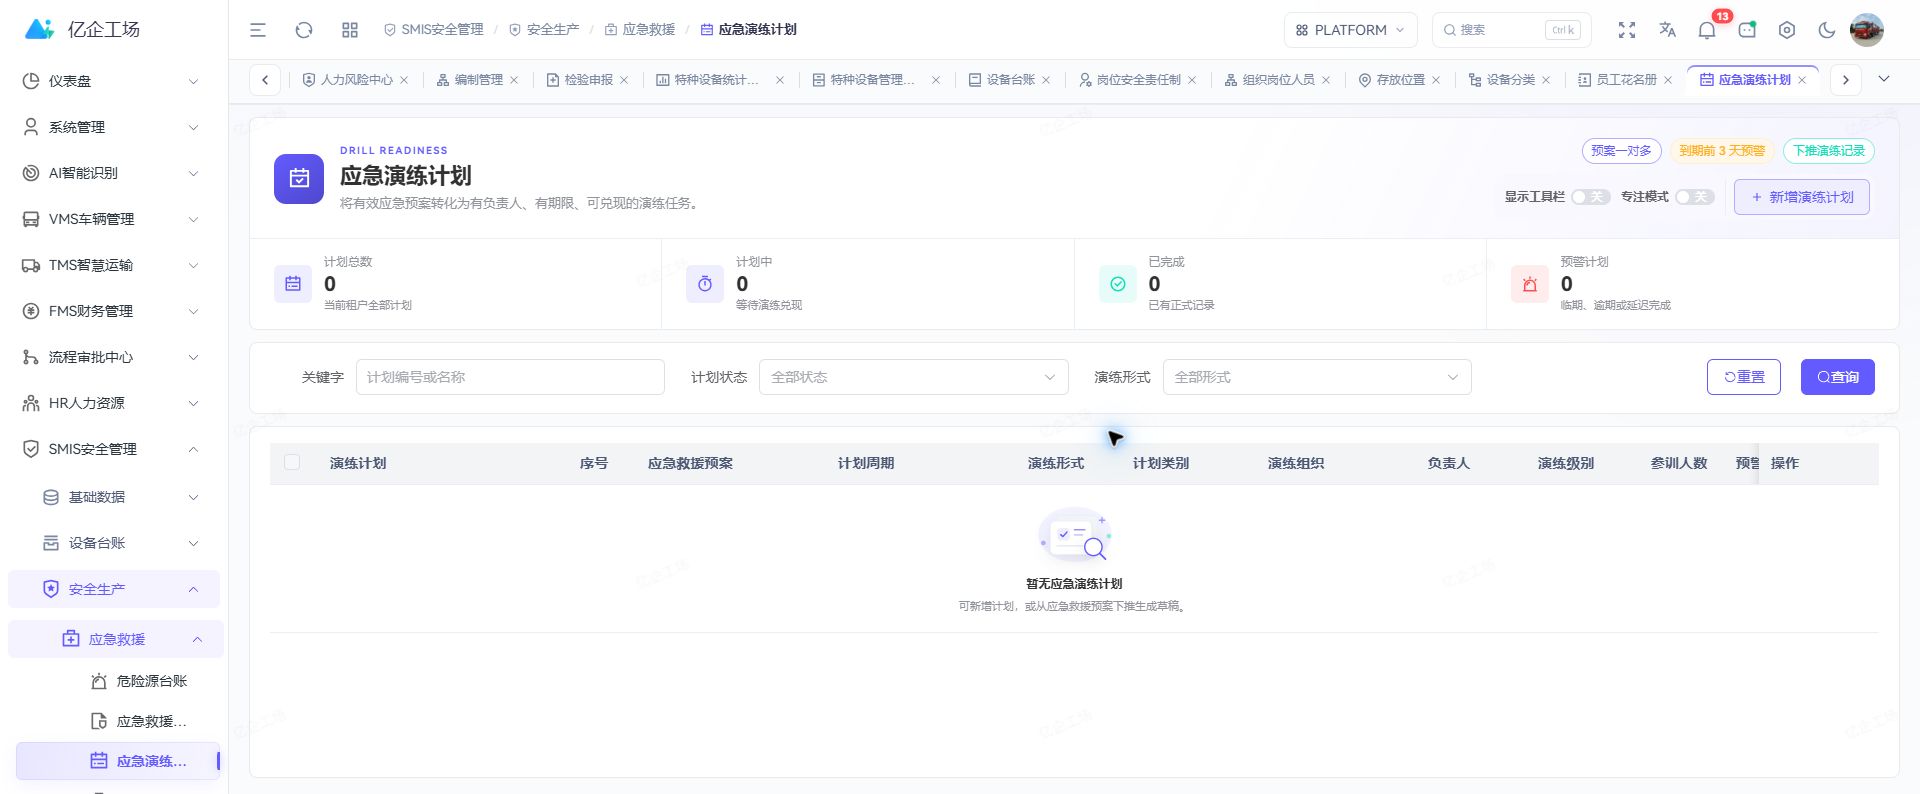The image size is (1920, 794).
Task: Open the 计划状态 dropdown
Action: pyautogui.click(x=914, y=377)
